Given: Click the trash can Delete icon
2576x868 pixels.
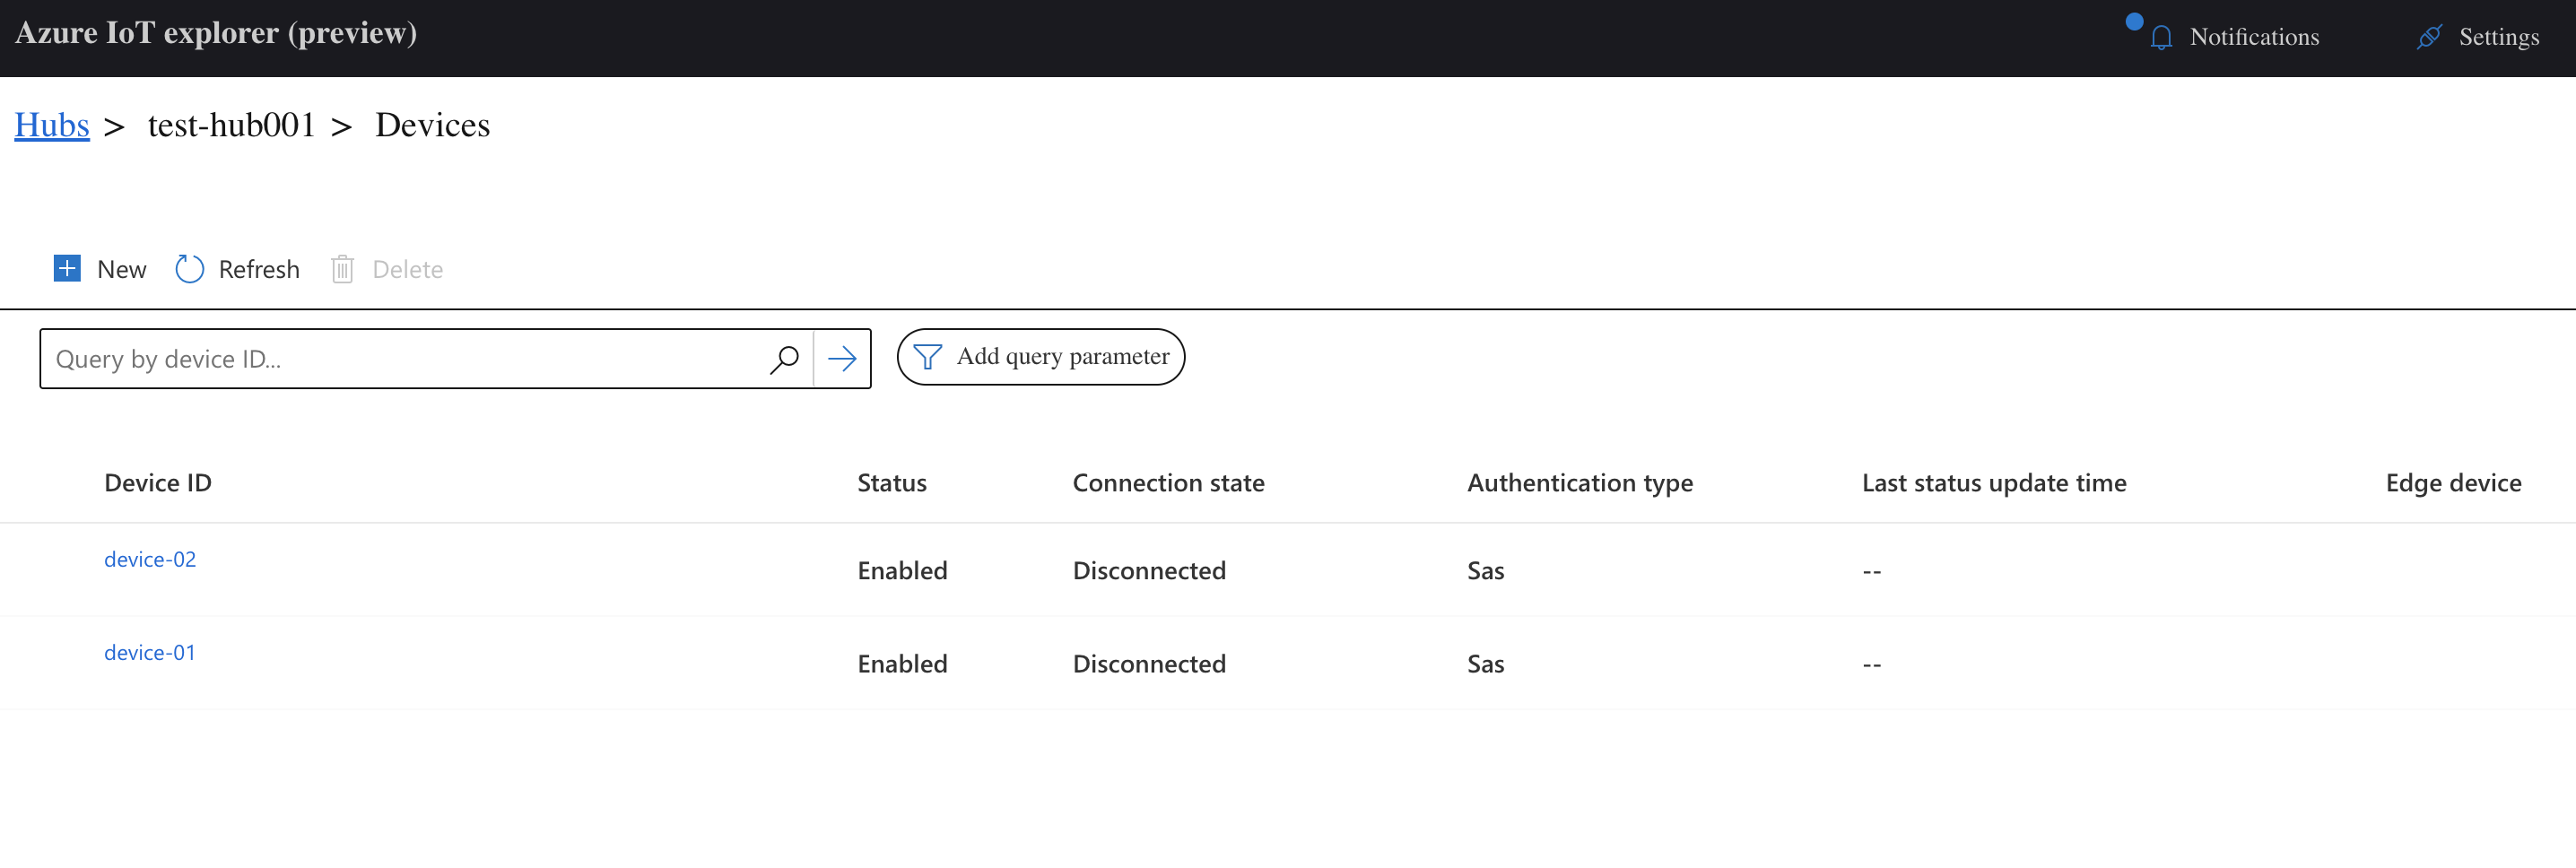Looking at the screenshot, I should [342, 269].
